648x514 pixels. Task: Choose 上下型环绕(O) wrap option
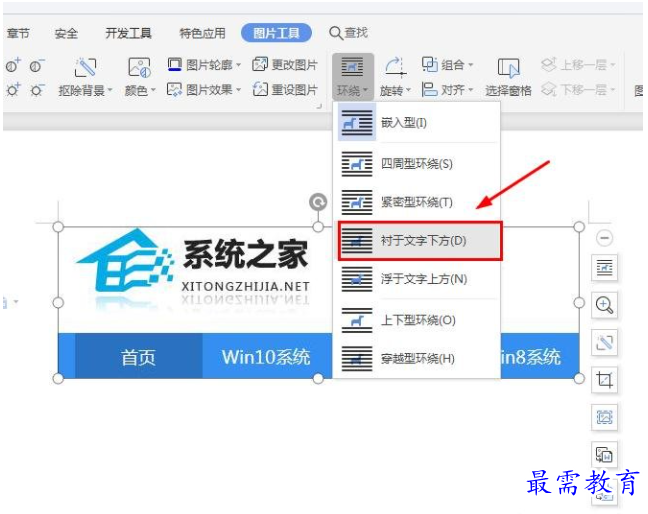coord(417,320)
